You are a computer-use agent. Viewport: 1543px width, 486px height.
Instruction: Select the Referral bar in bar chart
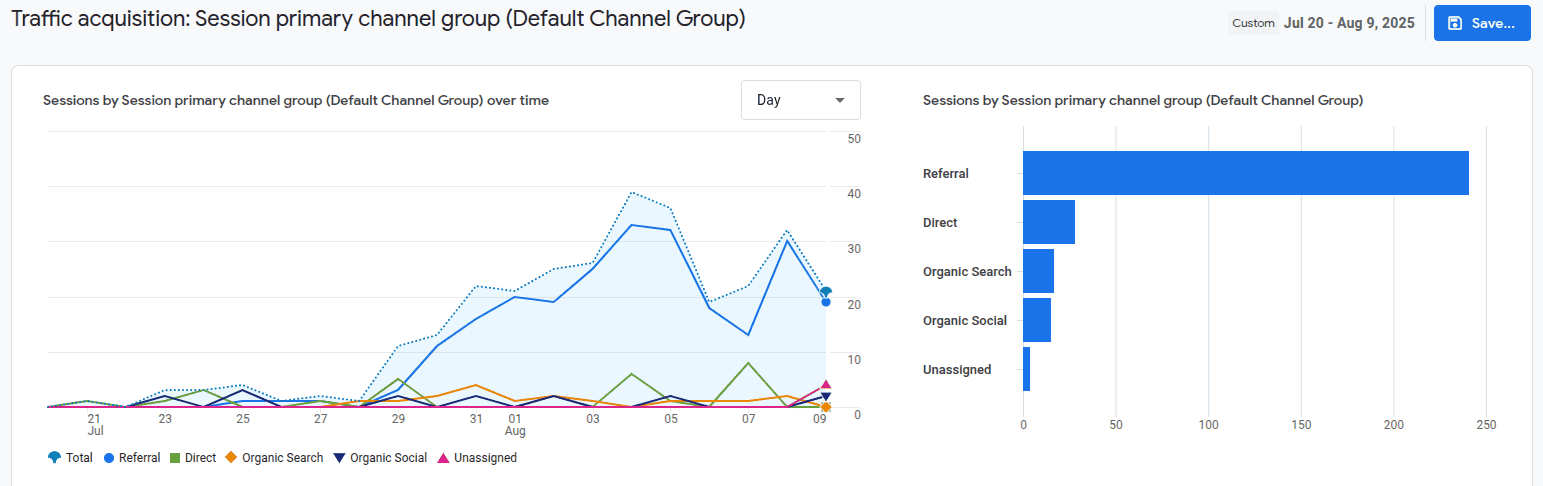point(1245,173)
